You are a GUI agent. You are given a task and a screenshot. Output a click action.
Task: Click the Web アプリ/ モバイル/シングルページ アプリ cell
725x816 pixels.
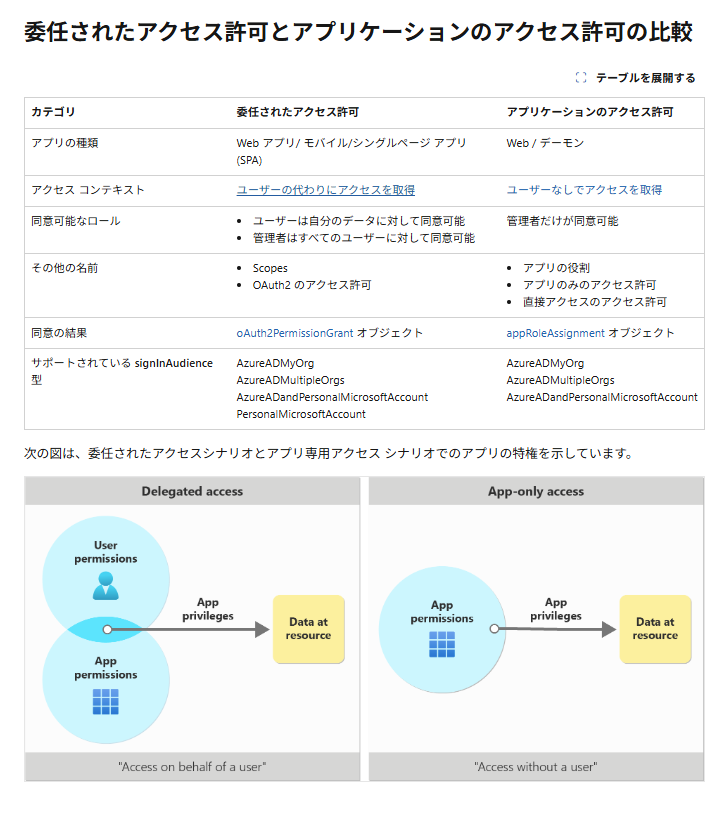(x=351, y=151)
